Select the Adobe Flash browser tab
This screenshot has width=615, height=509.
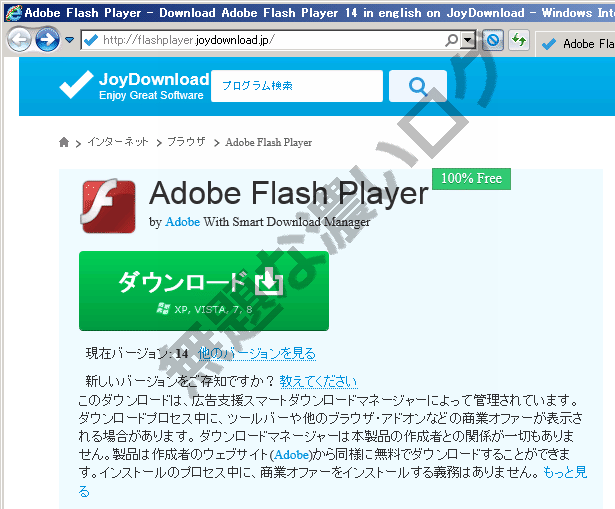[x=576, y=44]
